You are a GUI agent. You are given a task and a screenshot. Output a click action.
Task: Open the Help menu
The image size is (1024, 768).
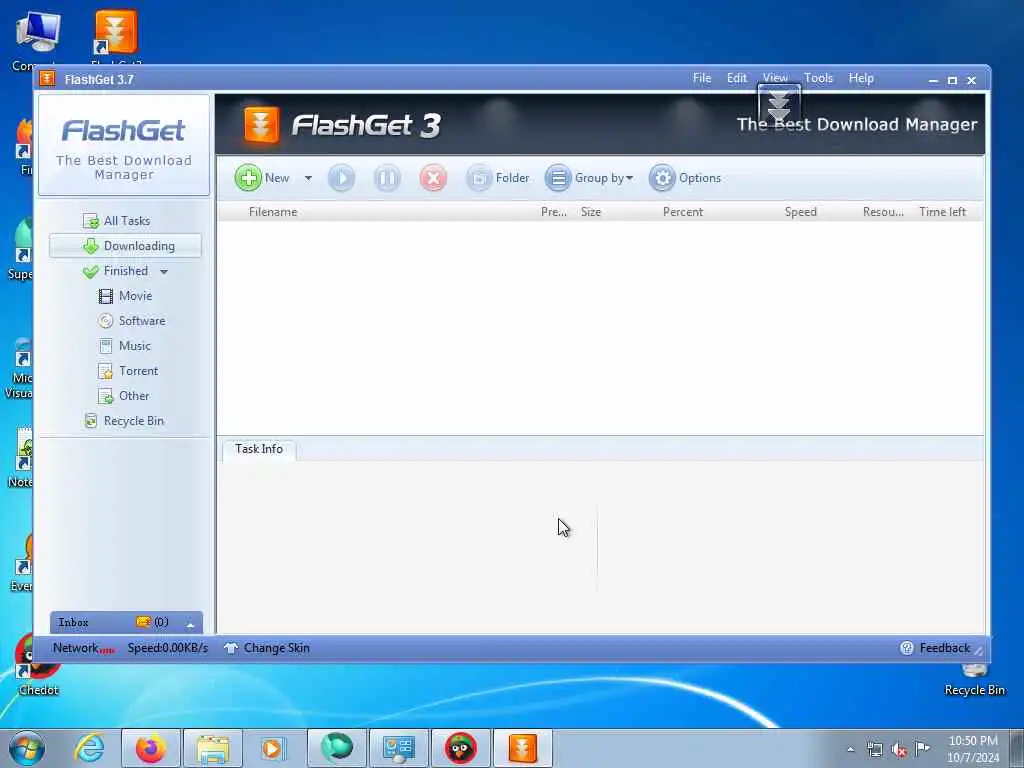pos(861,78)
